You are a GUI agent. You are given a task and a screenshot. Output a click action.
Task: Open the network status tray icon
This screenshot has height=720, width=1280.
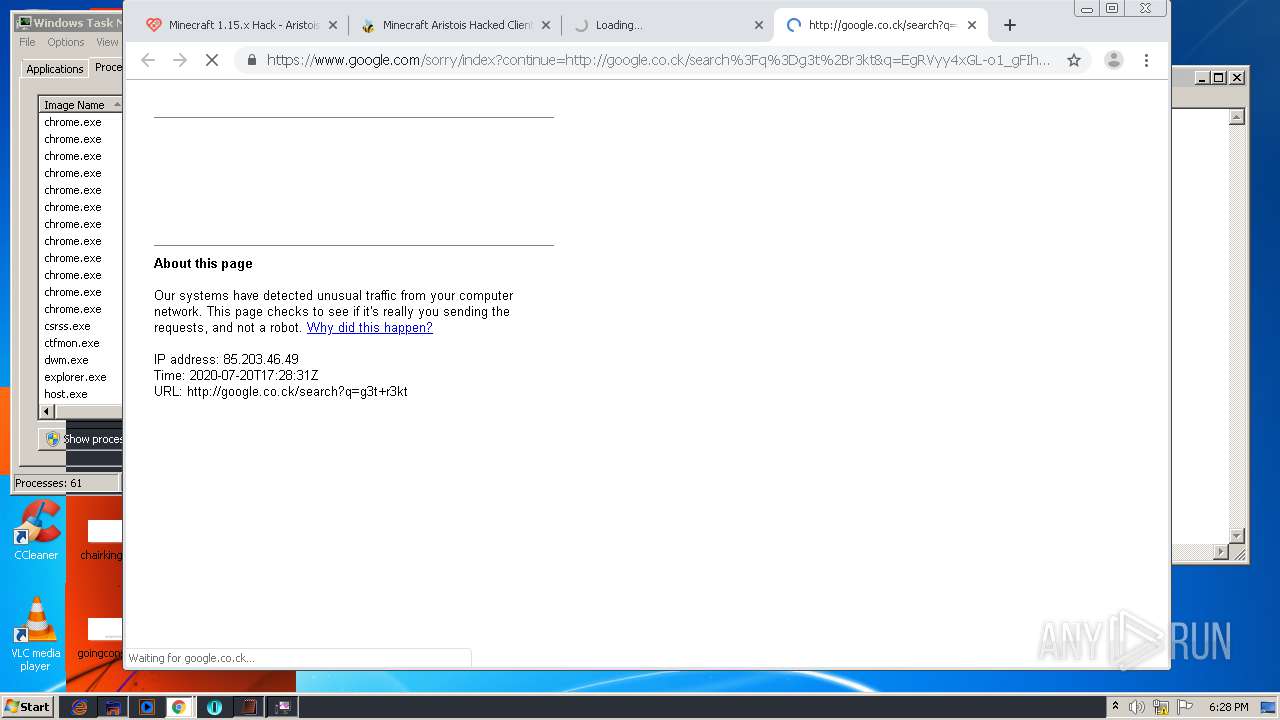pyautogui.click(x=1161, y=707)
